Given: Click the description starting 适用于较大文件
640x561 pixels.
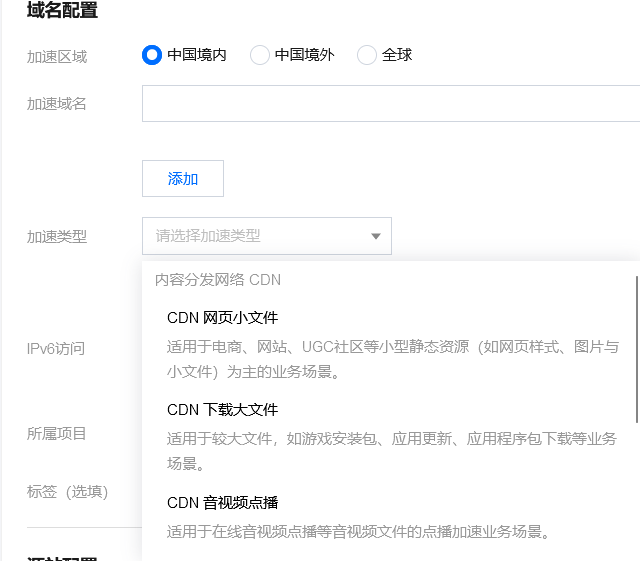Looking at the screenshot, I should (392, 451).
